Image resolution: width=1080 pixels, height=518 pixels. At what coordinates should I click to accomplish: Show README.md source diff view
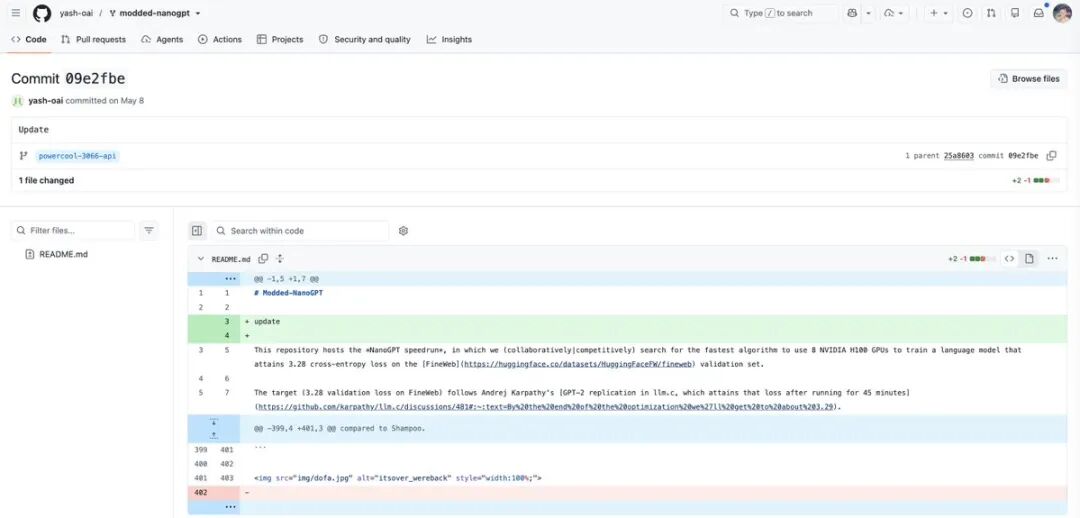[1010, 259]
